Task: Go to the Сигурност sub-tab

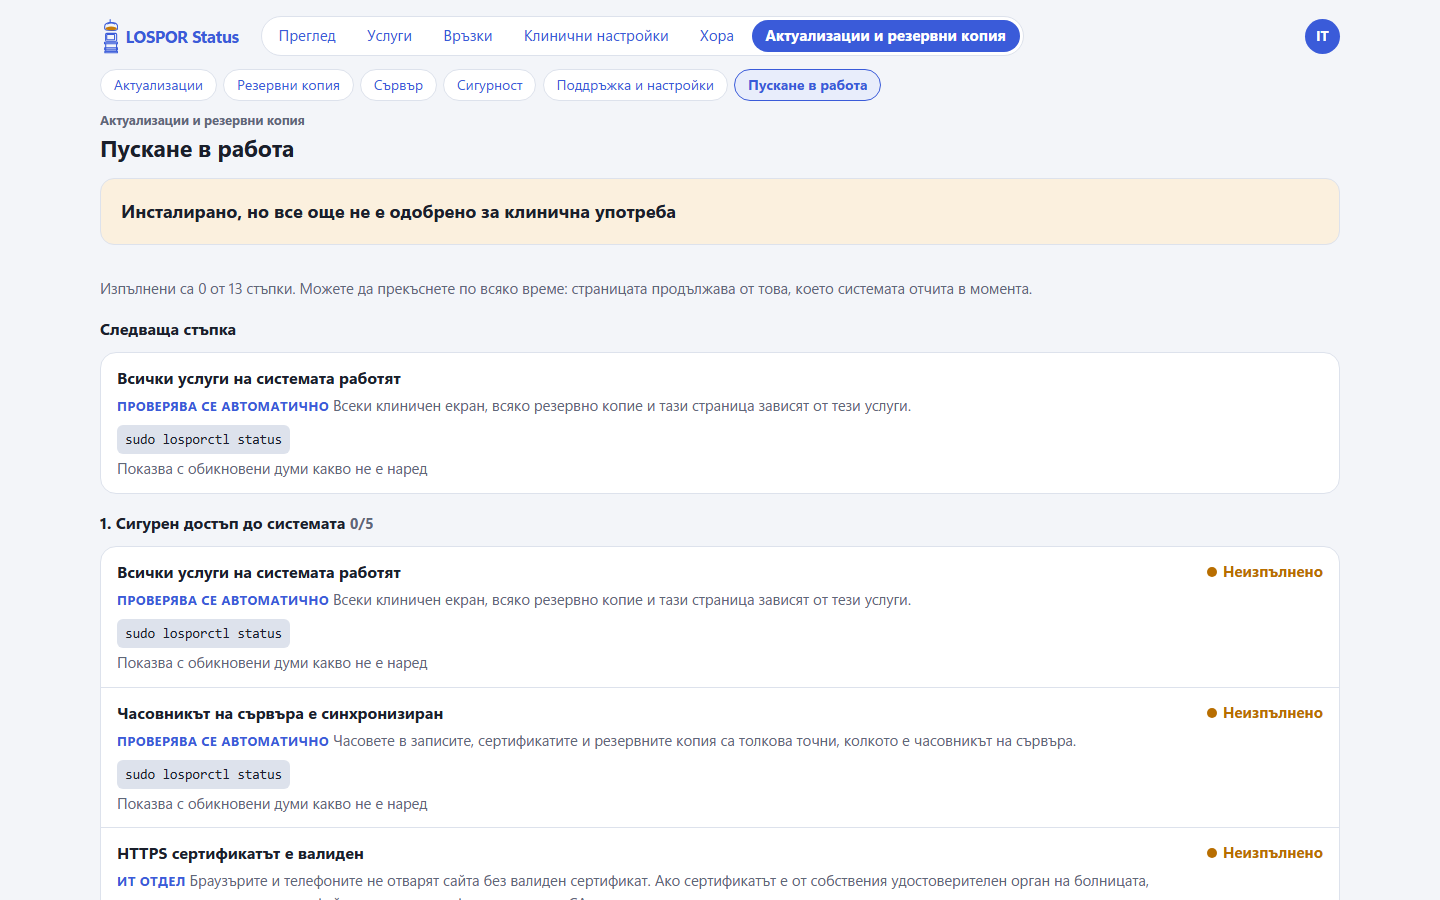Action: pyautogui.click(x=490, y=85)
